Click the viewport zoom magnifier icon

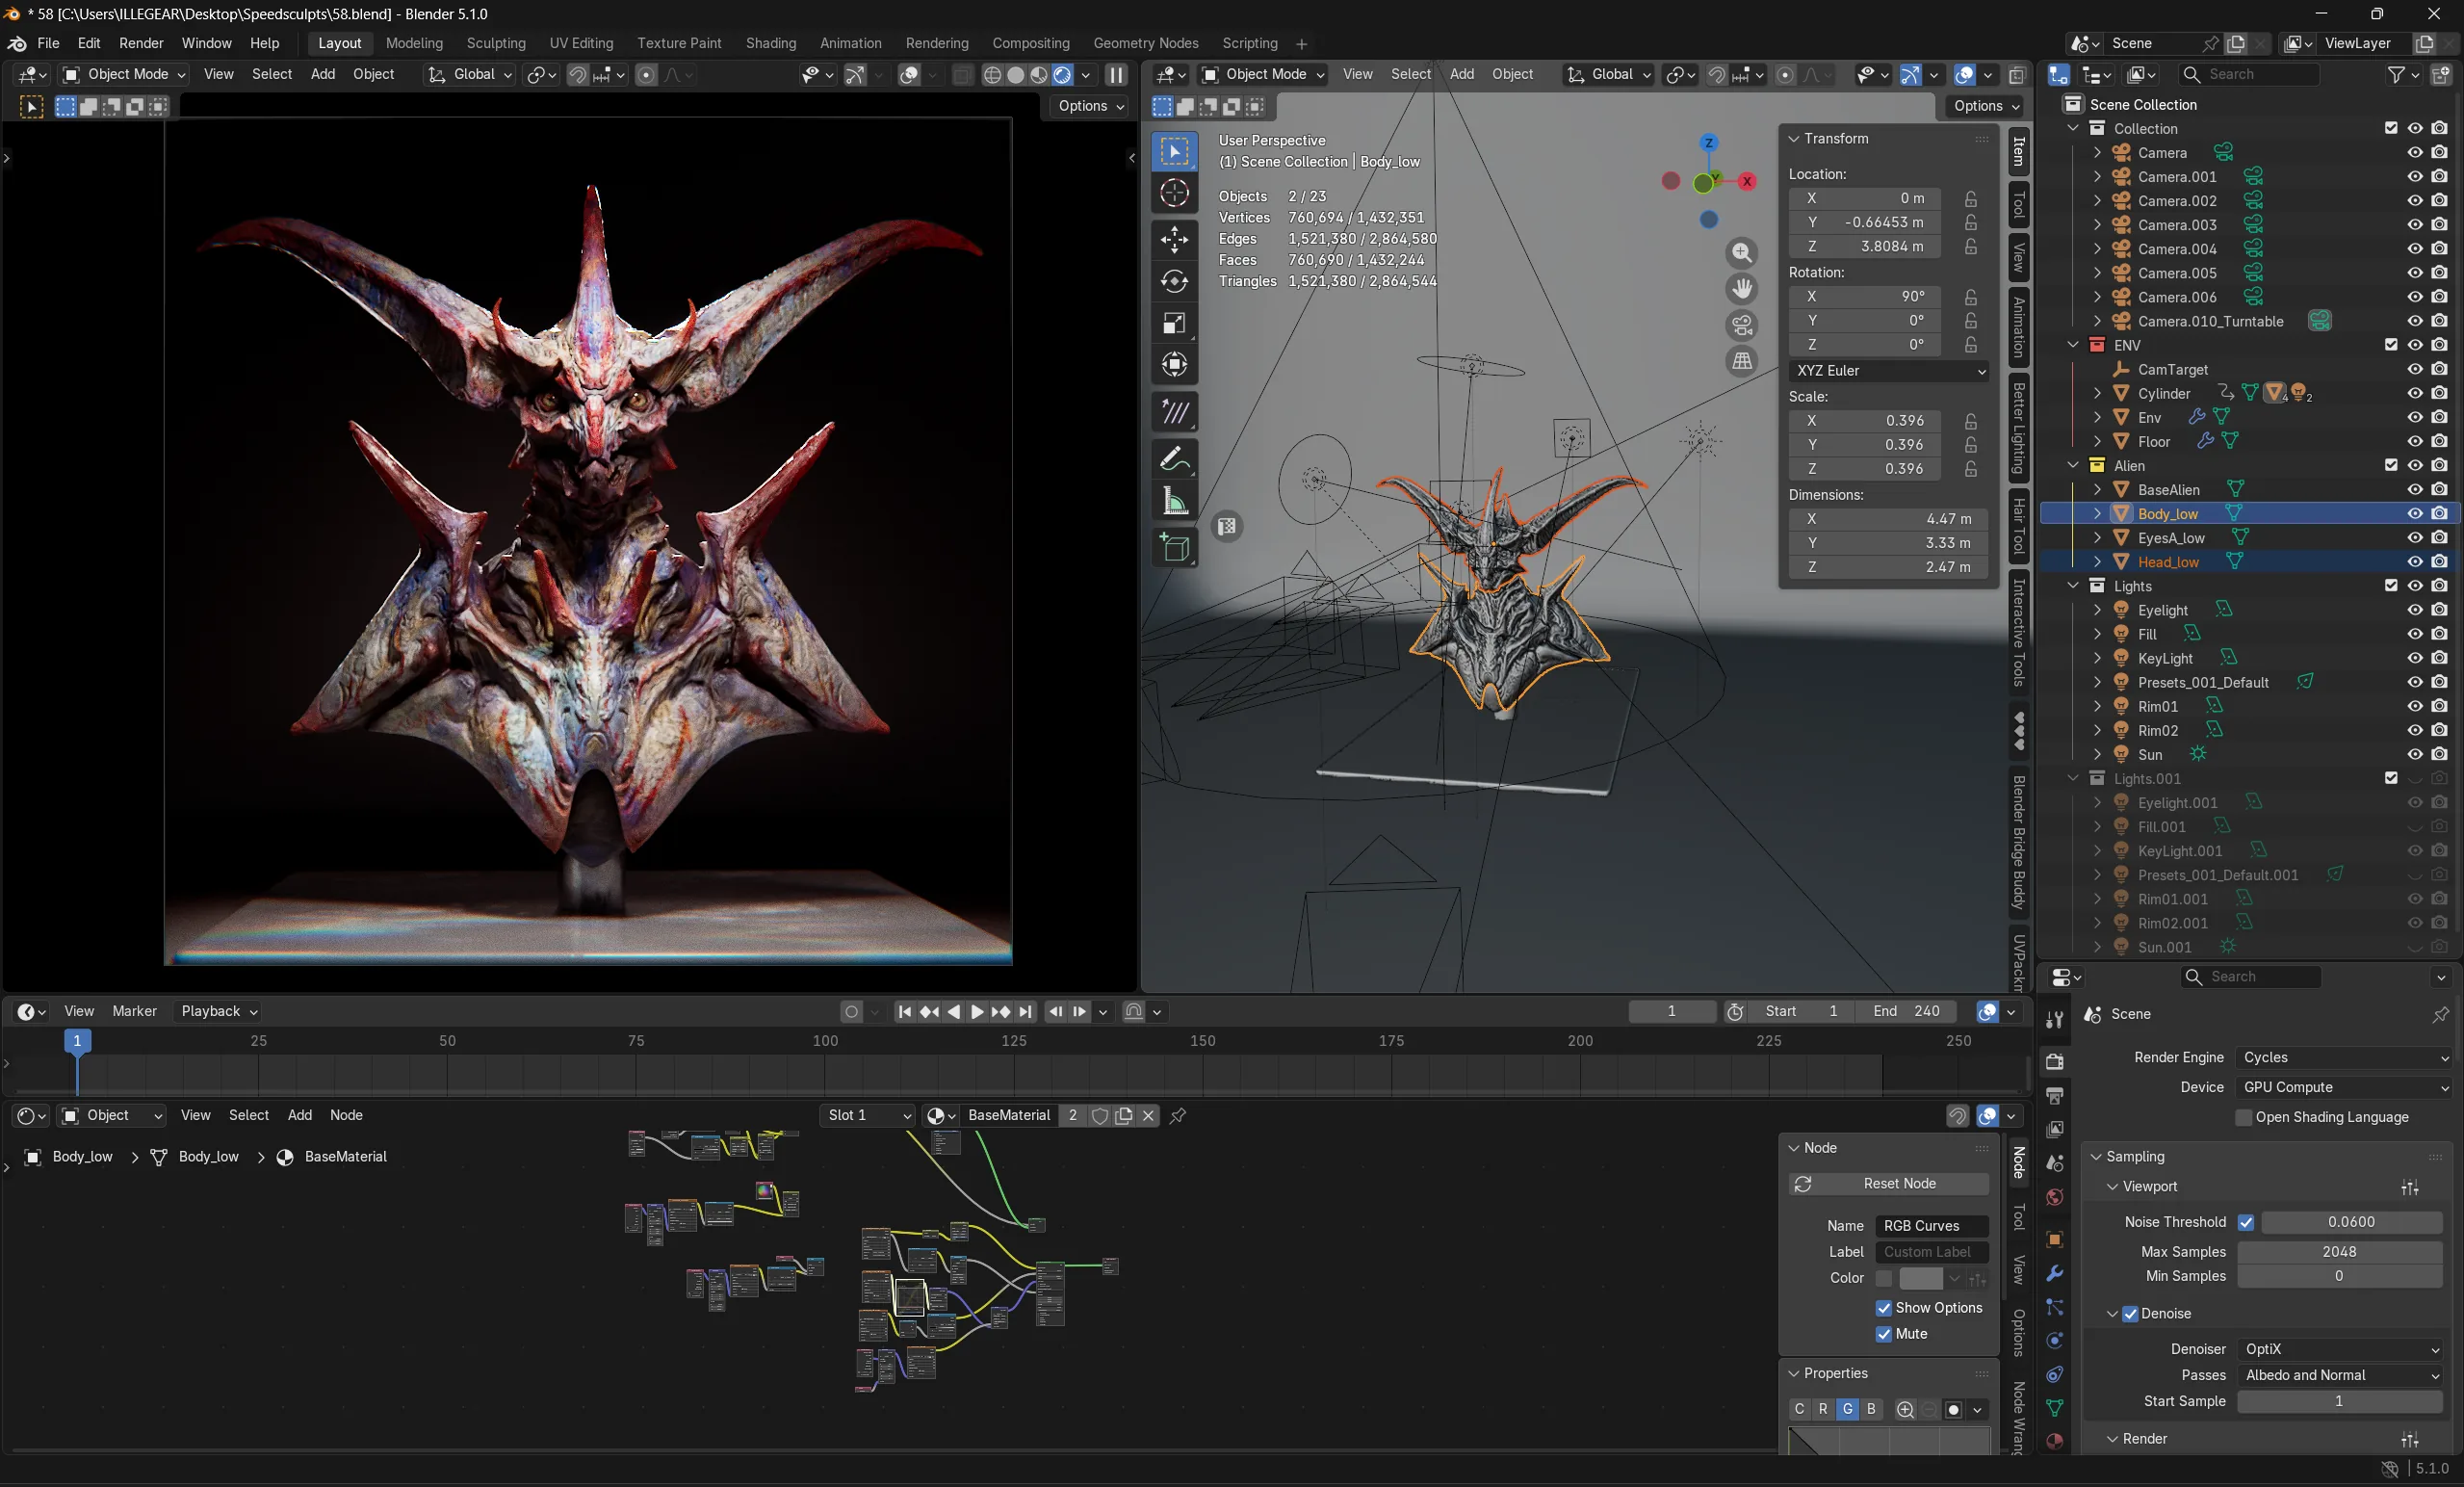1741,252
